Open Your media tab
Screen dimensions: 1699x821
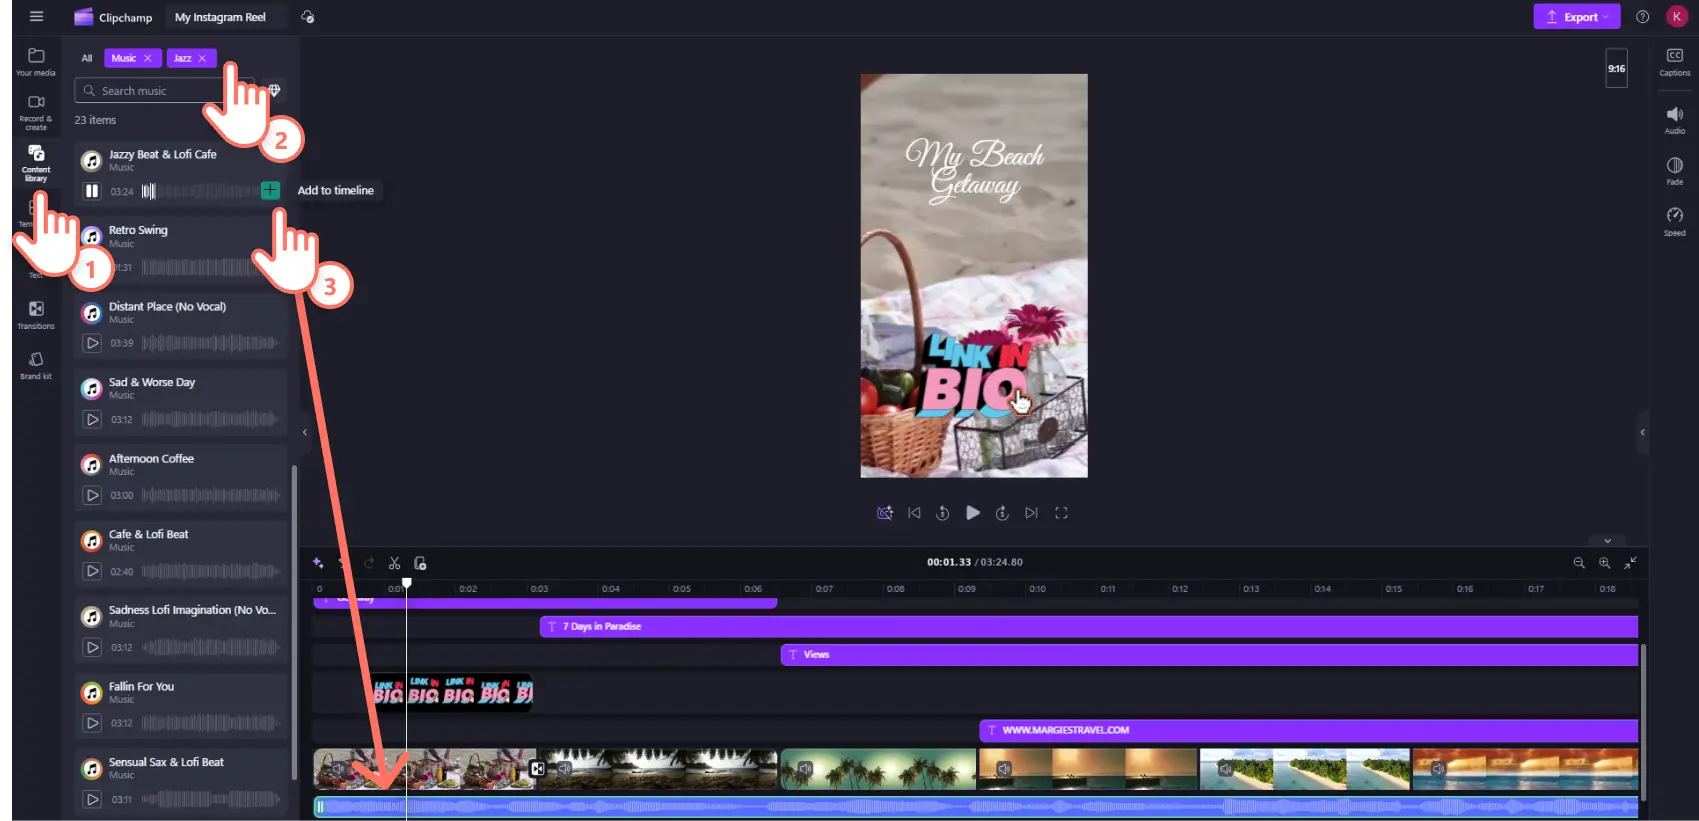[36, 61]
